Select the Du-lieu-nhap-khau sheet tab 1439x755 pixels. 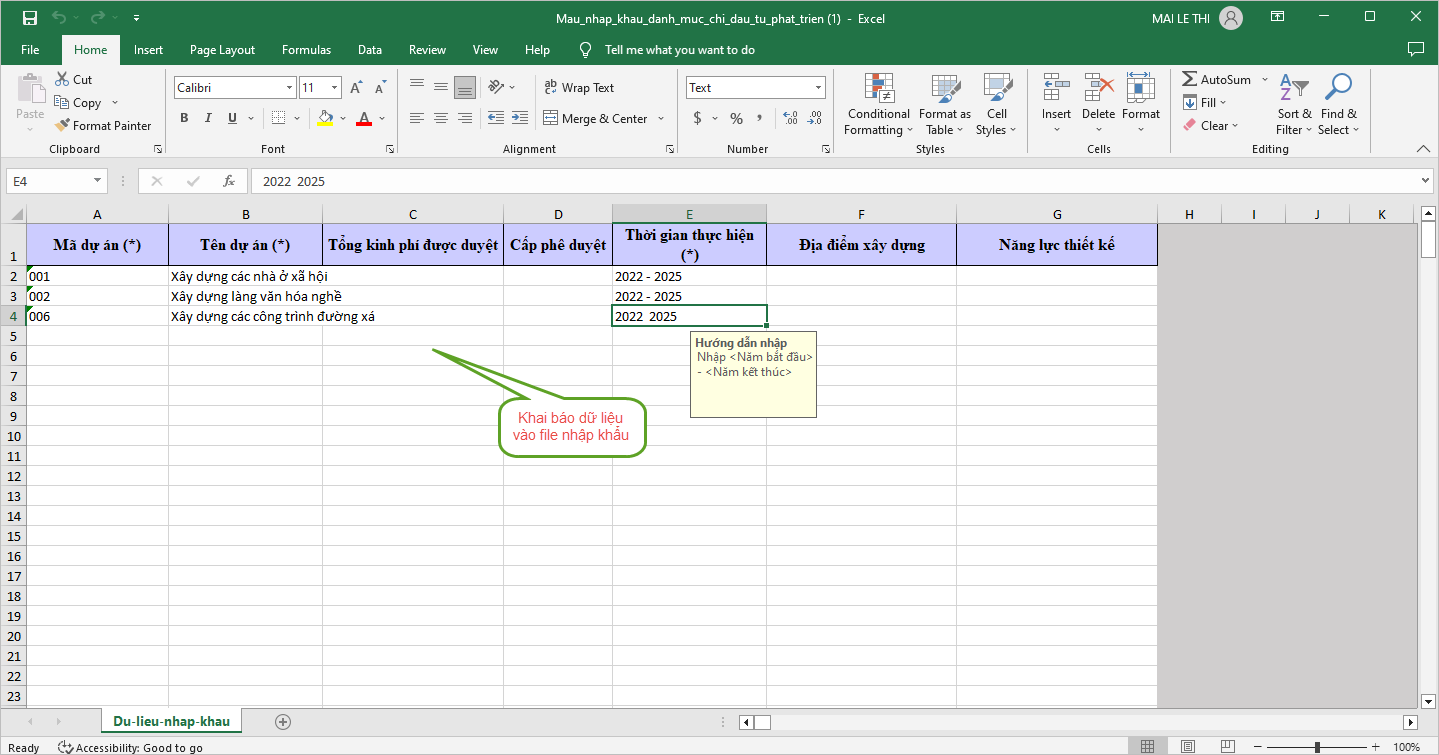point(171,721)
